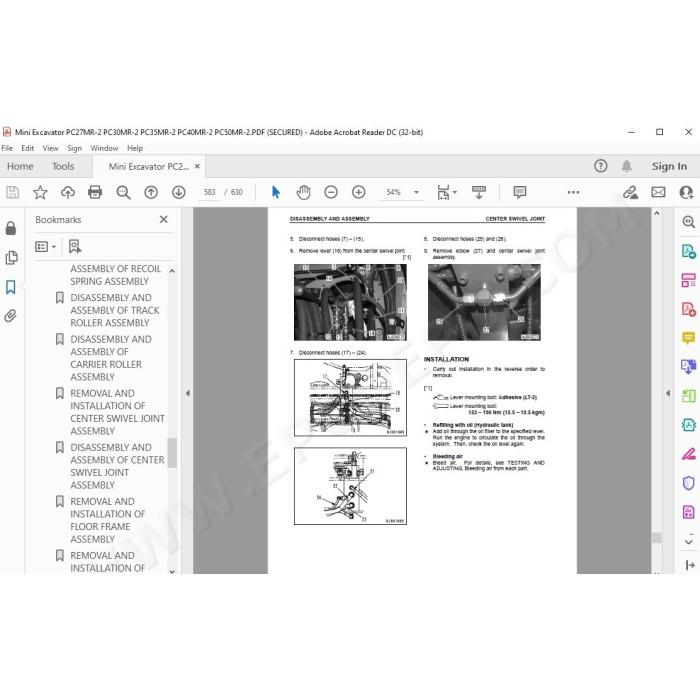The width and height of the screenshot is (700, 700).
Task: Open the Find text search tool
Action: pos(123,192)
